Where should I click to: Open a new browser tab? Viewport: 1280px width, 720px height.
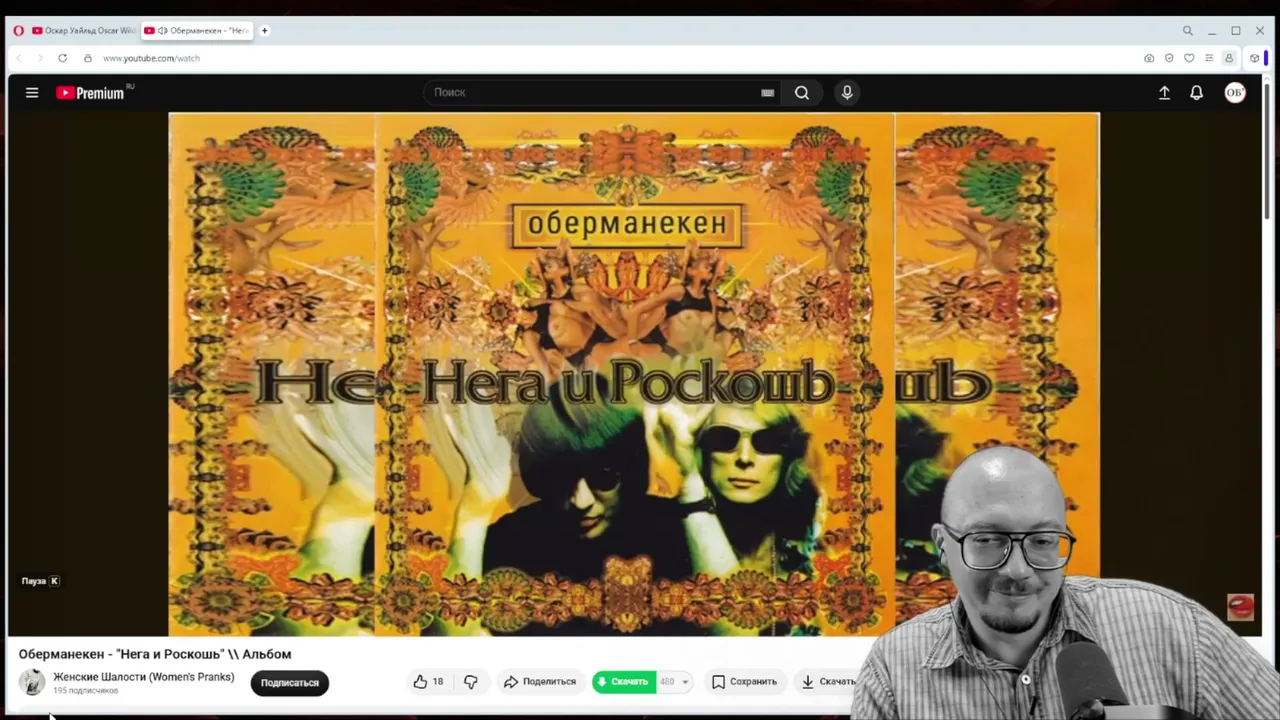[x=265, y=31]
